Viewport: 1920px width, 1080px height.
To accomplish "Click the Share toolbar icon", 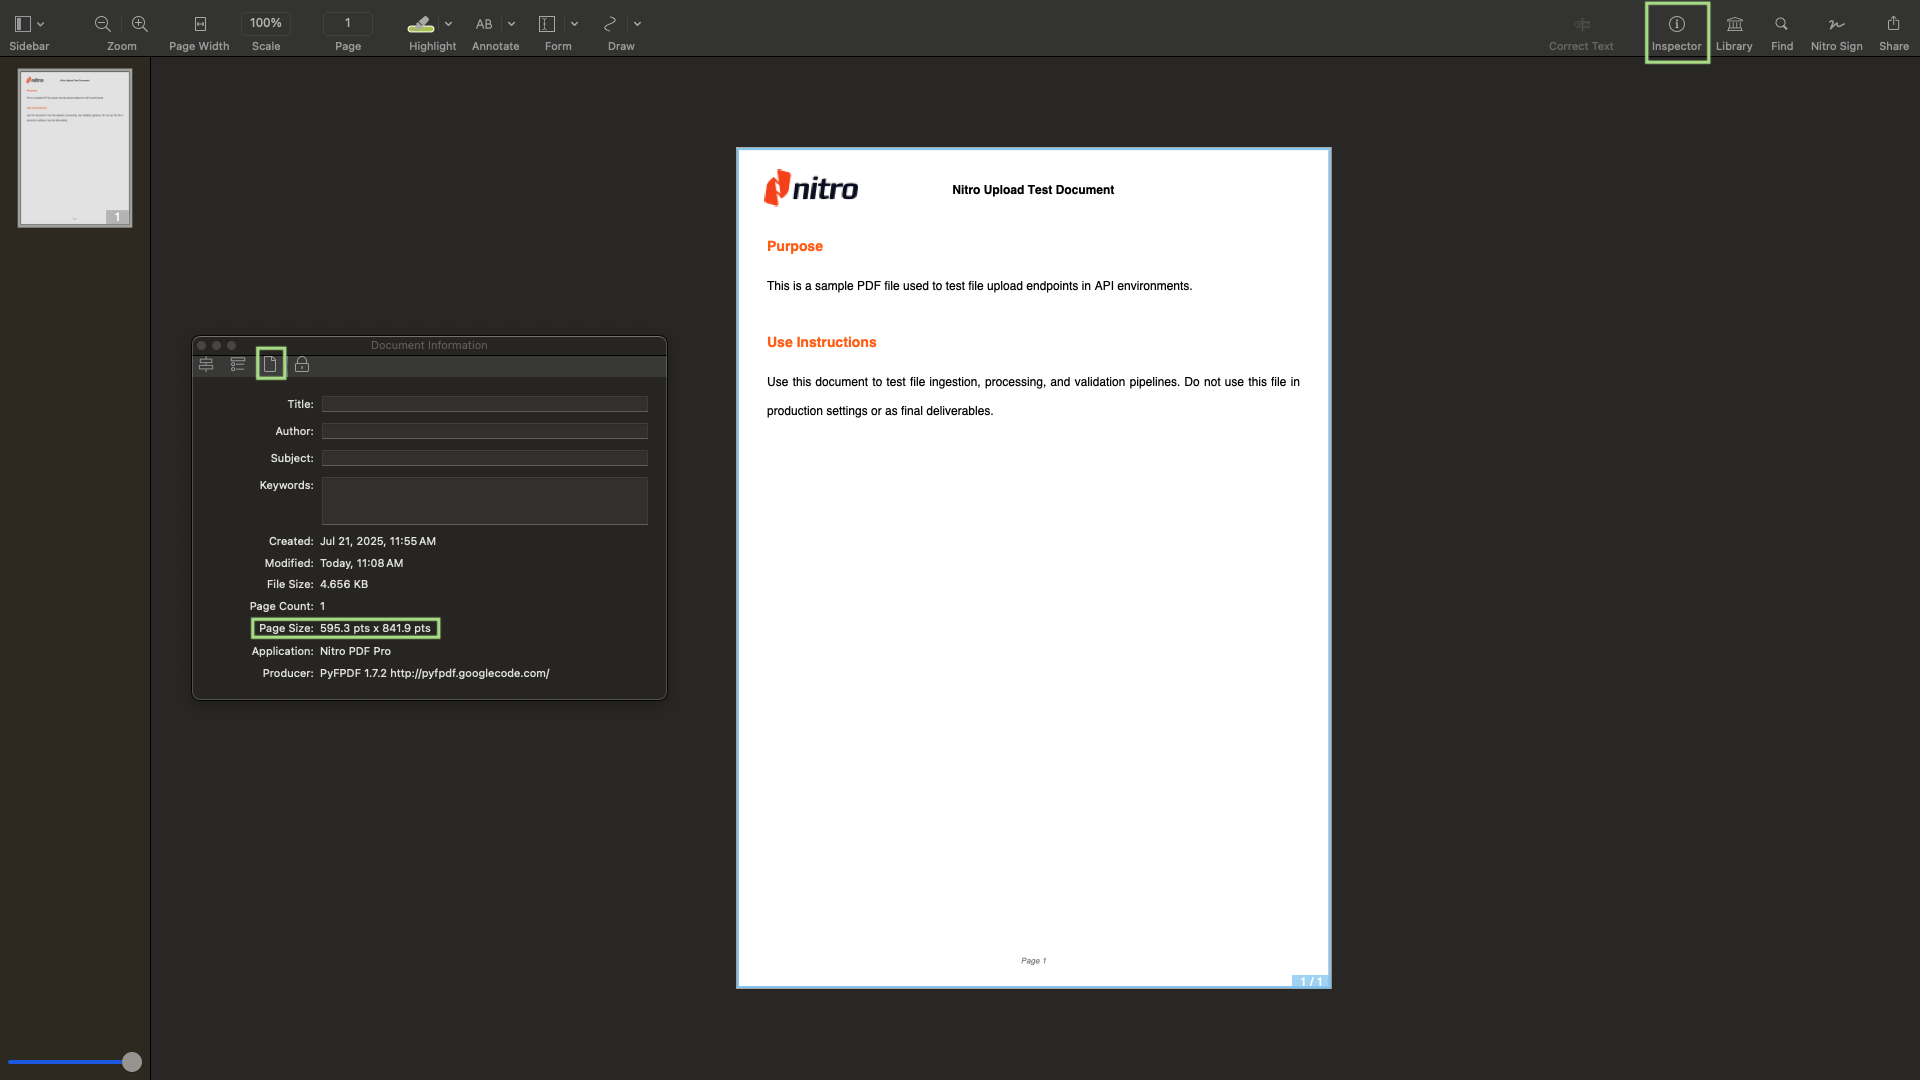I will (x=1893, y=24).
